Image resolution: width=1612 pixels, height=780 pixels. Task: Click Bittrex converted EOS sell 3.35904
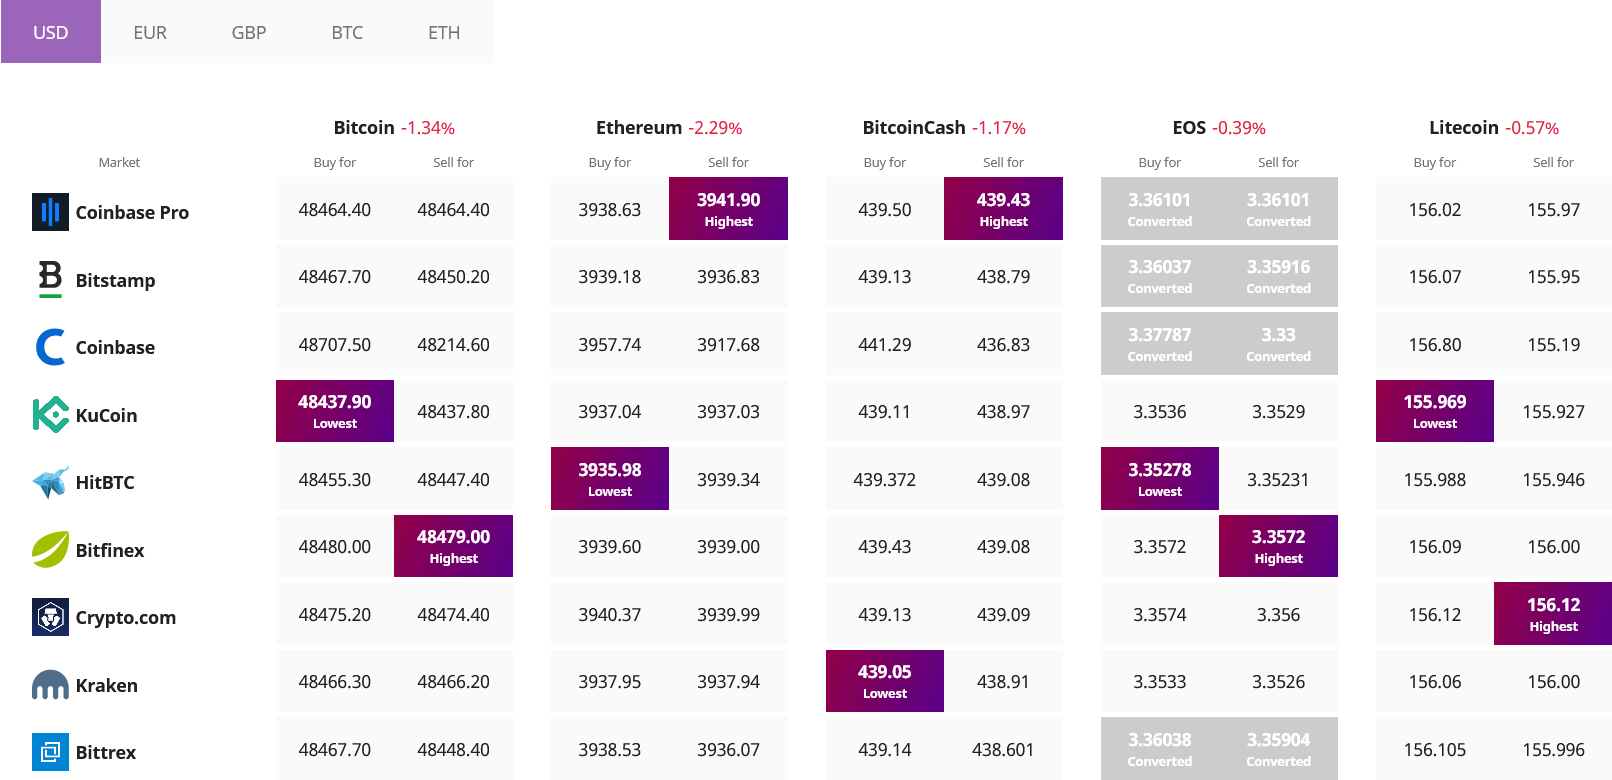tap(1278, 749)
